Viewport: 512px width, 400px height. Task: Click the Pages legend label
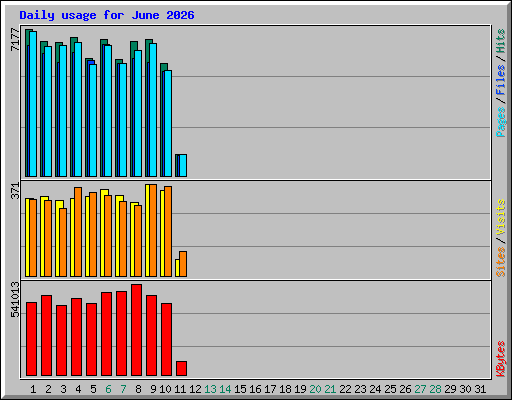[501, 122]
